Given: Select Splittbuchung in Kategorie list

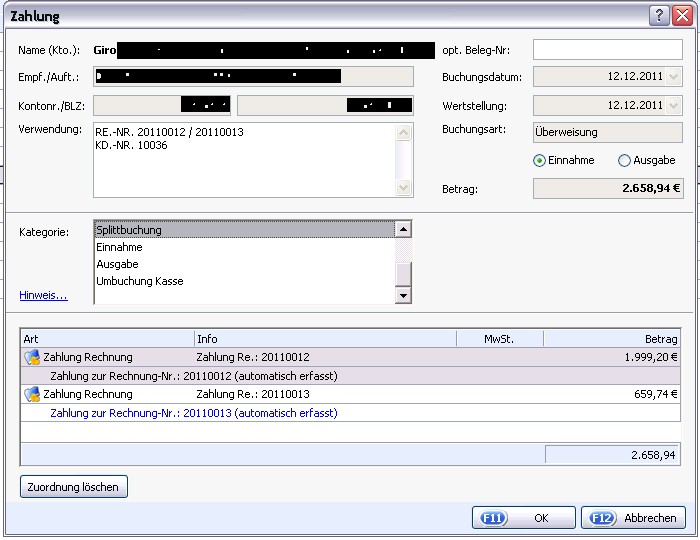Looking at the screenshot, I should click(x=245, y=230).
